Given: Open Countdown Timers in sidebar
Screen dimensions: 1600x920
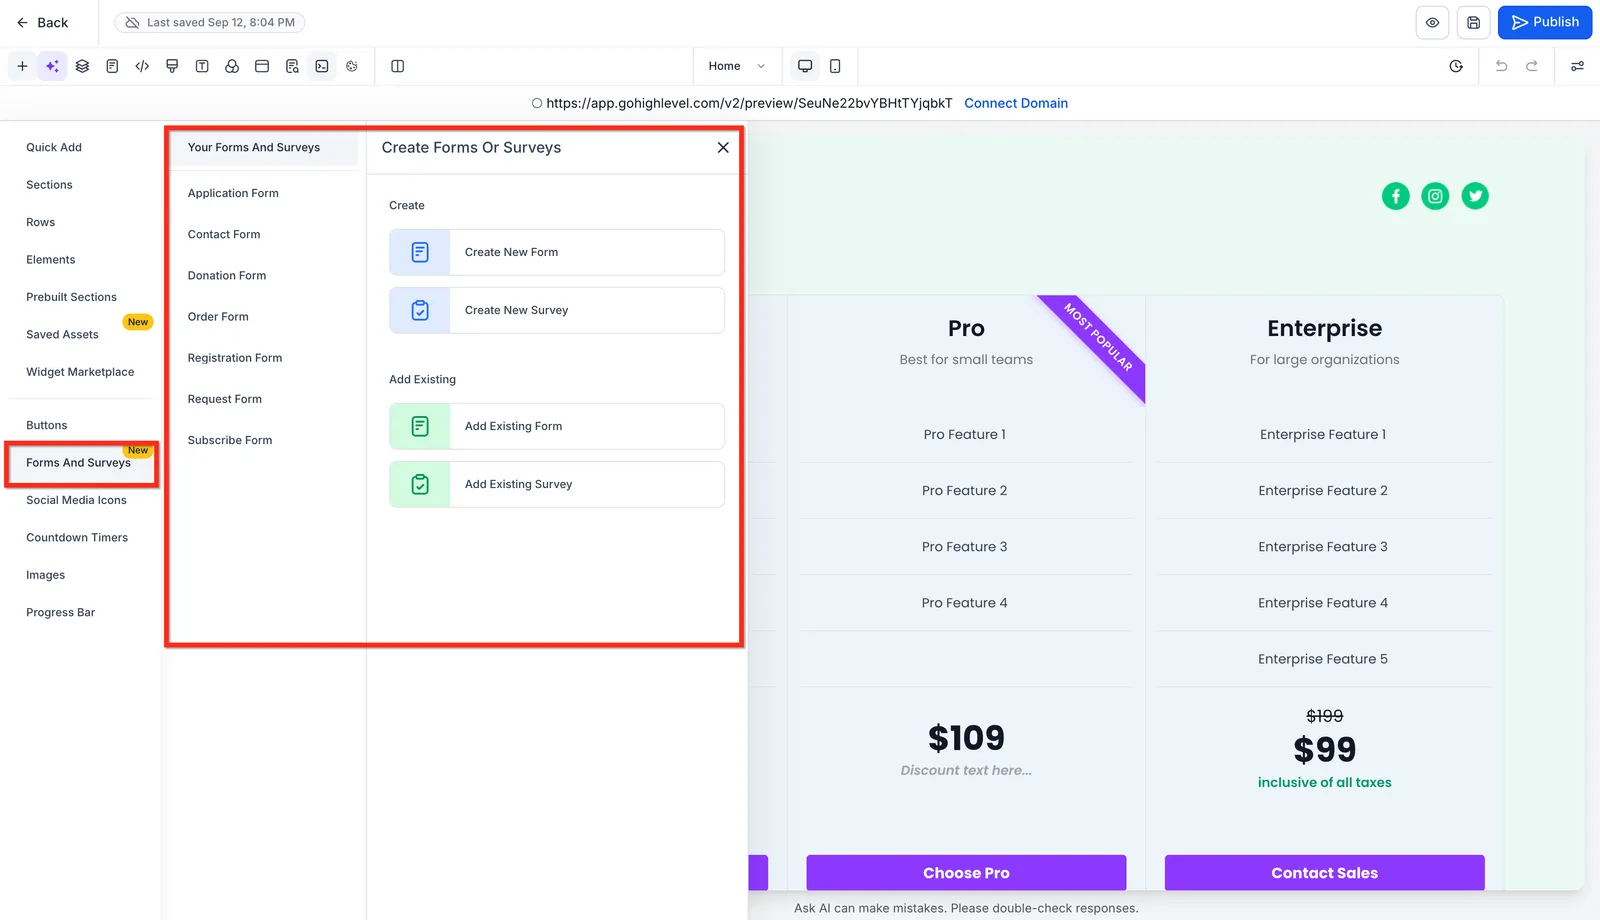Looking at the screenshot, I should (77, 538).
